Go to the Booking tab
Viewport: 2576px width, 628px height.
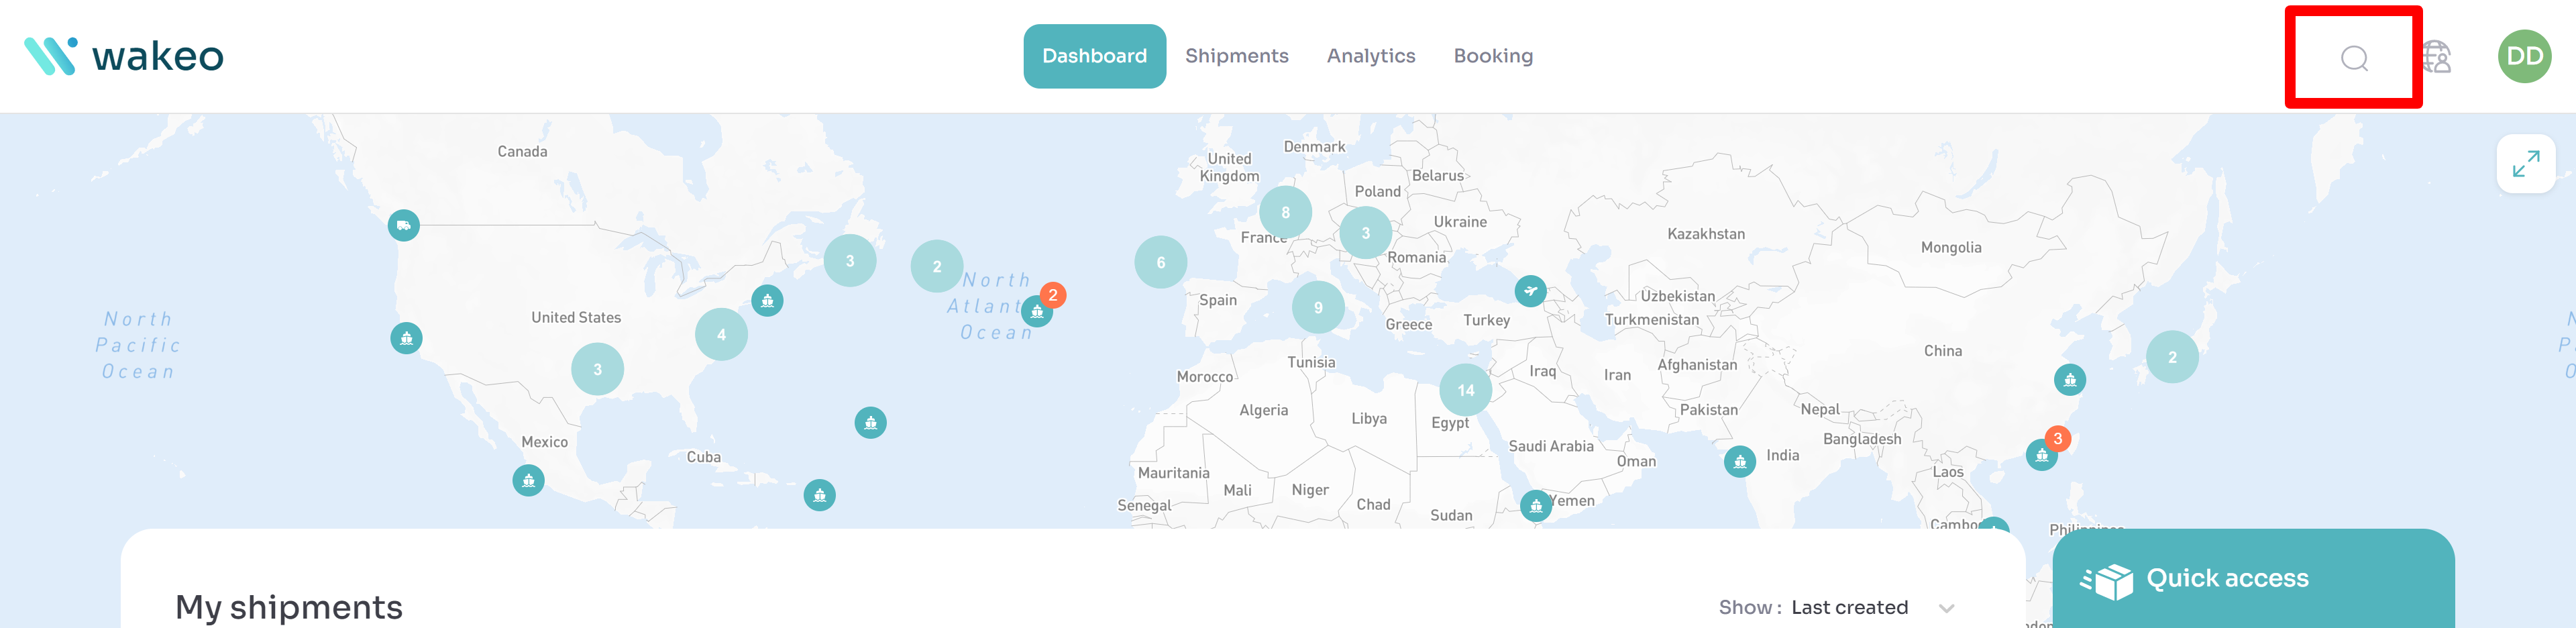click(x=1492, y=56)
